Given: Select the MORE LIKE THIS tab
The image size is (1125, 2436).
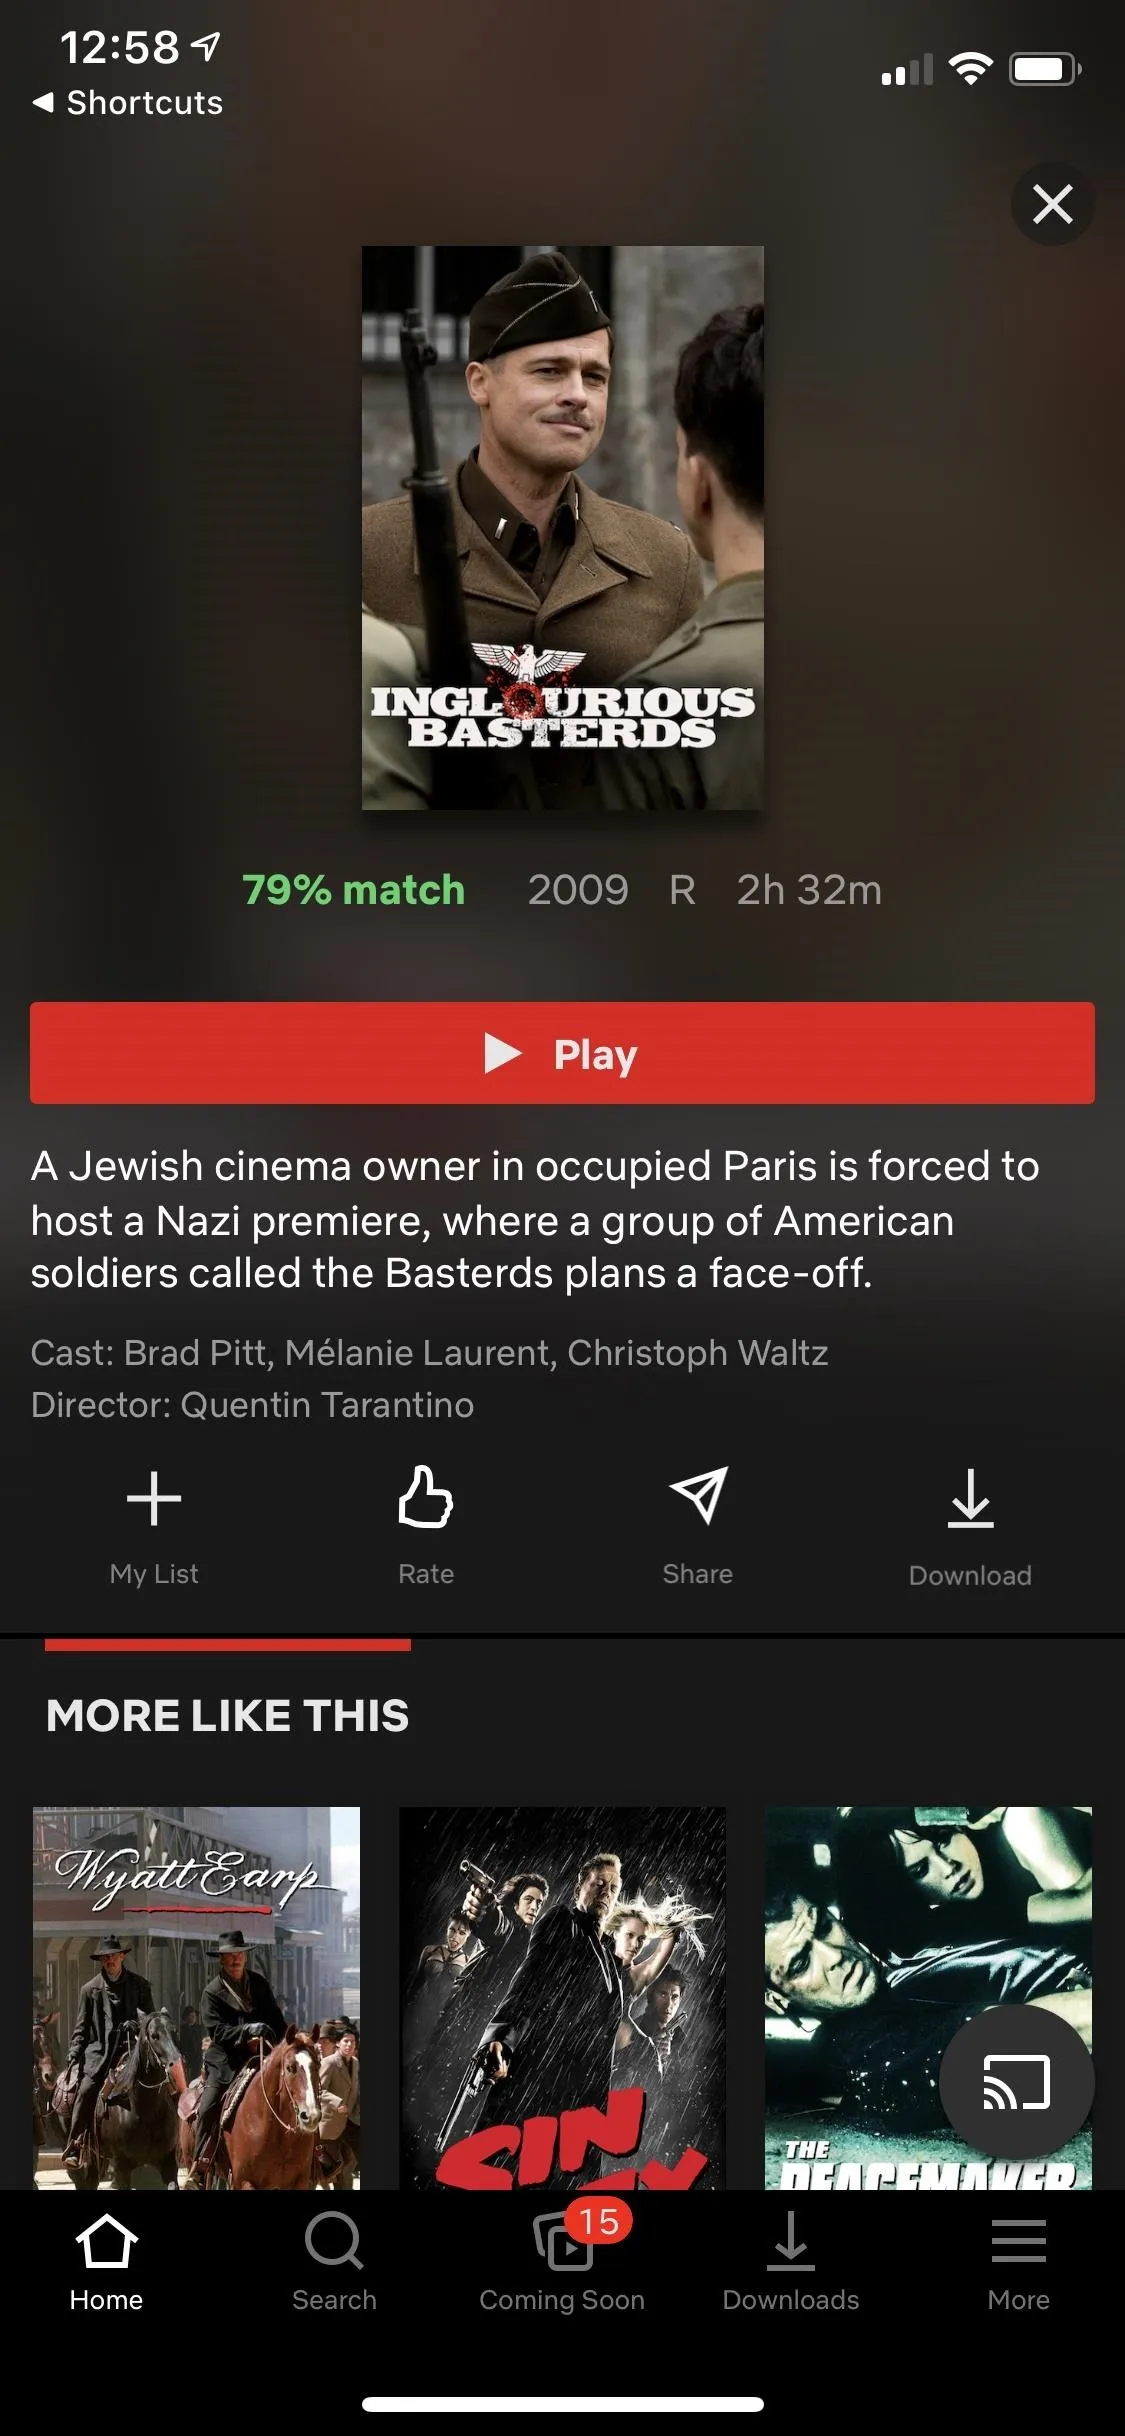Looking at the screenshot, I should pos(227,1715).
